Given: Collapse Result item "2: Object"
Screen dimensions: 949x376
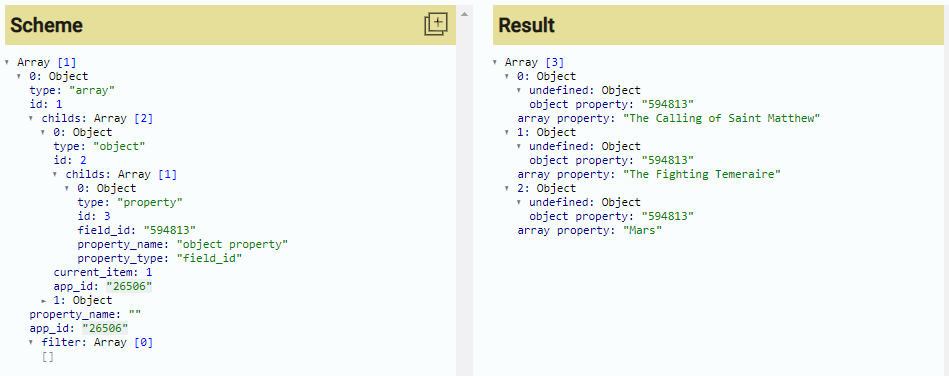Looking at the screenshot, I should click(507, 188).
